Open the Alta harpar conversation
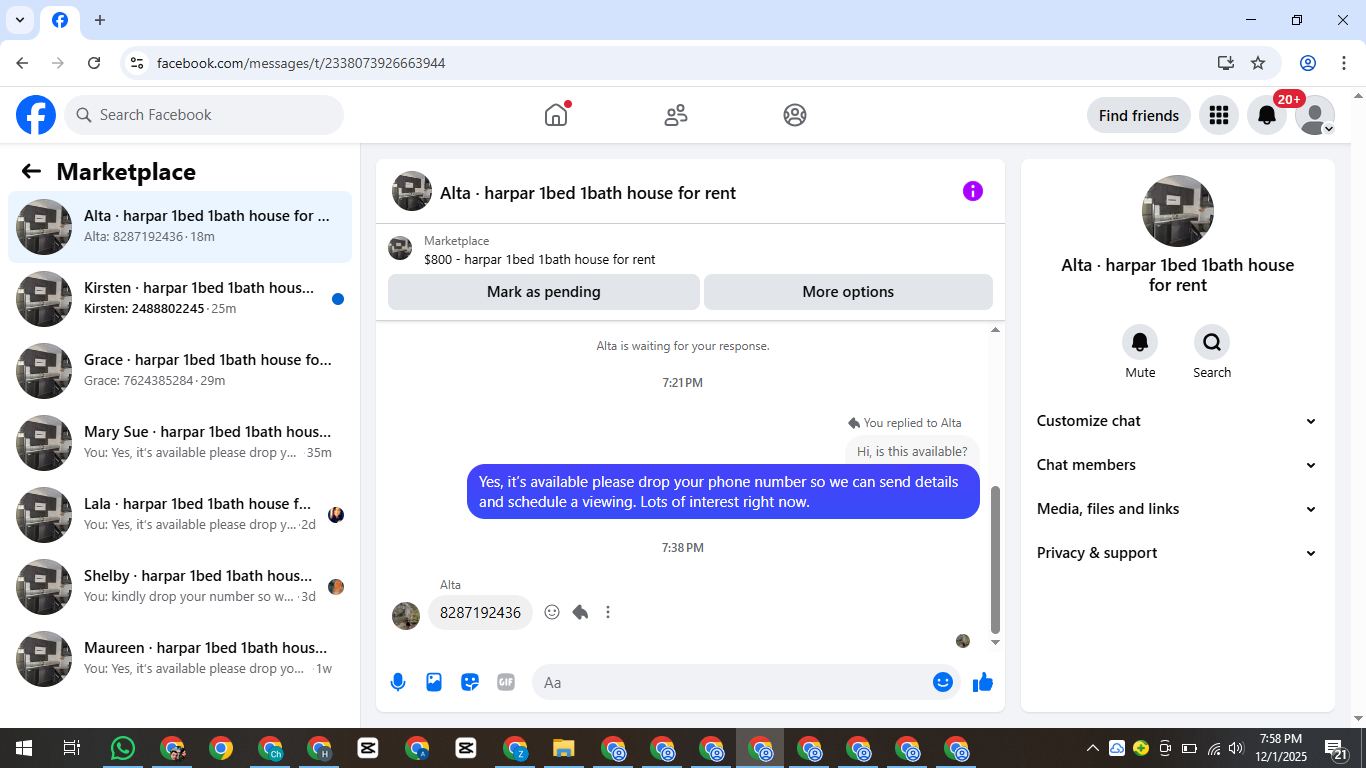1366x768 pixels. (x=180, y=227)
